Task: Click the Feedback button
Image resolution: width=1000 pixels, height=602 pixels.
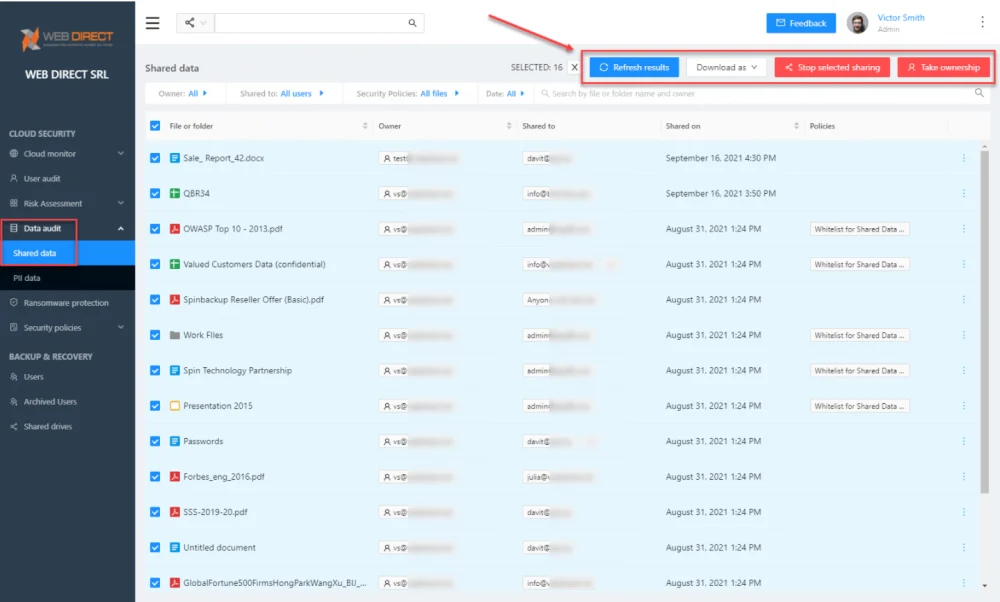Action: pyautogui.click(x=801, y=23)
